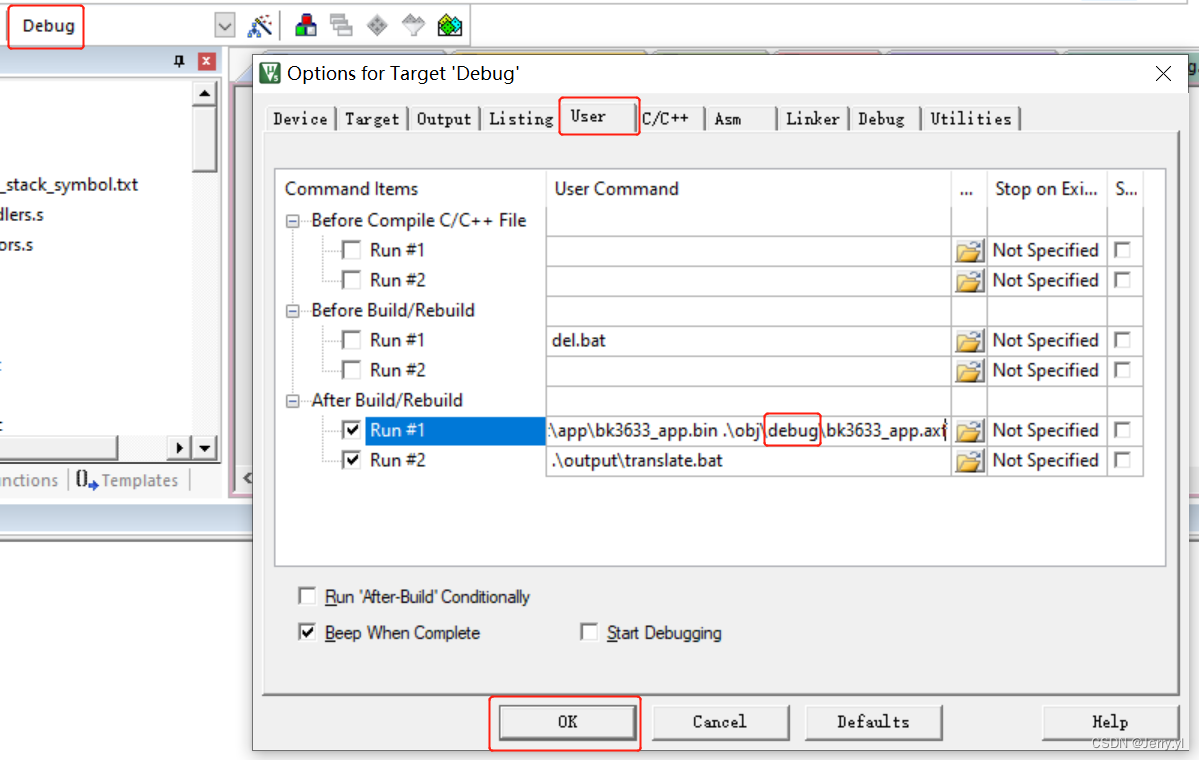The width and height of the screenshot is (1199, 760).
Task: Browse folder for After Build Run #1
Action: [969, 430]
